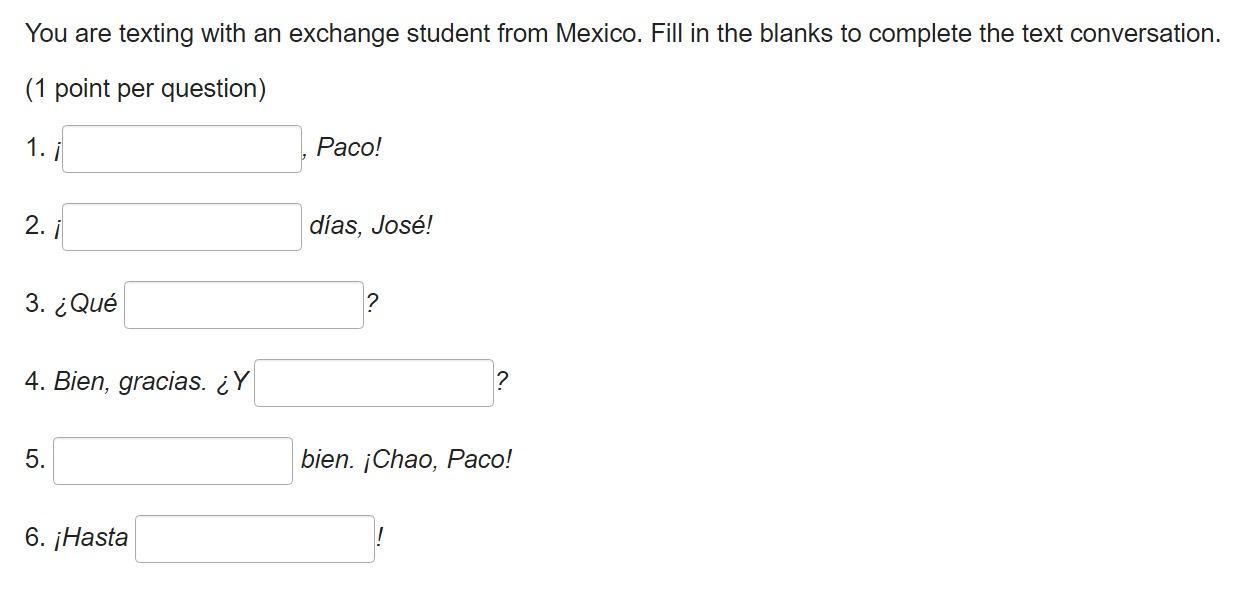
Task: Click the number label "4."
Action: pos(35,381)
